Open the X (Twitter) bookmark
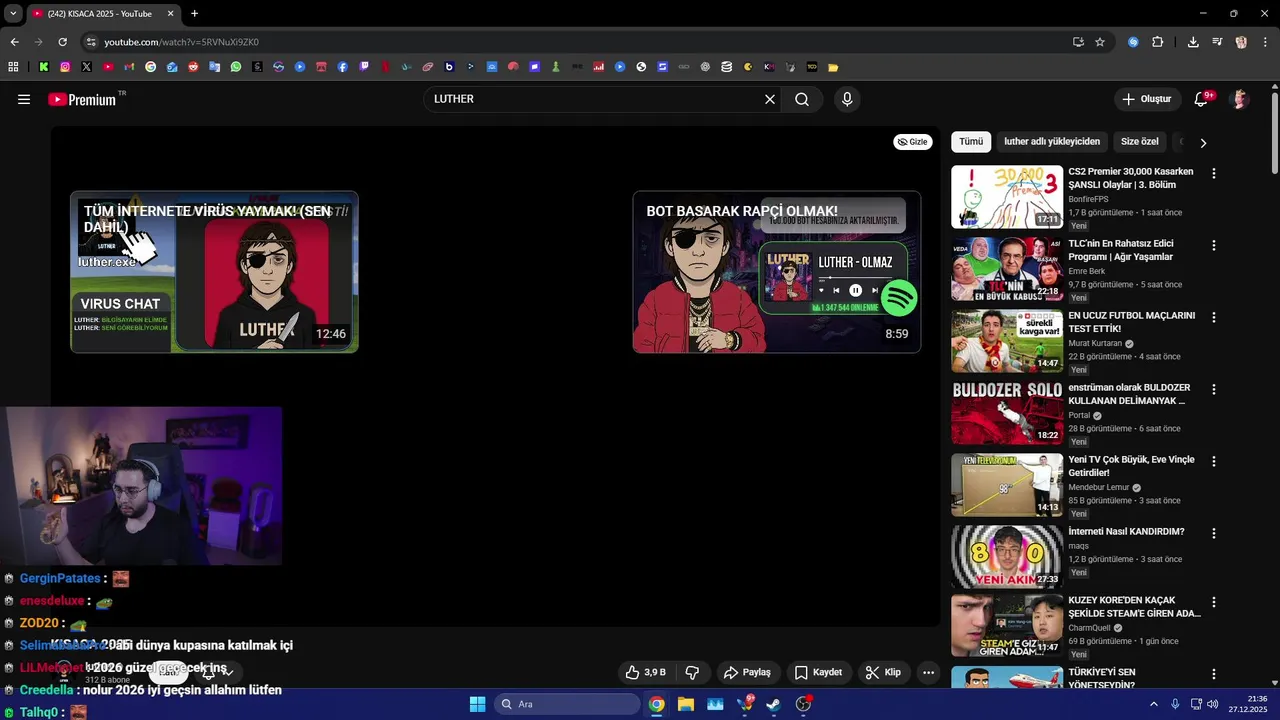The height and width of the screenshot is (720, 1280). (x=87, y=67)
